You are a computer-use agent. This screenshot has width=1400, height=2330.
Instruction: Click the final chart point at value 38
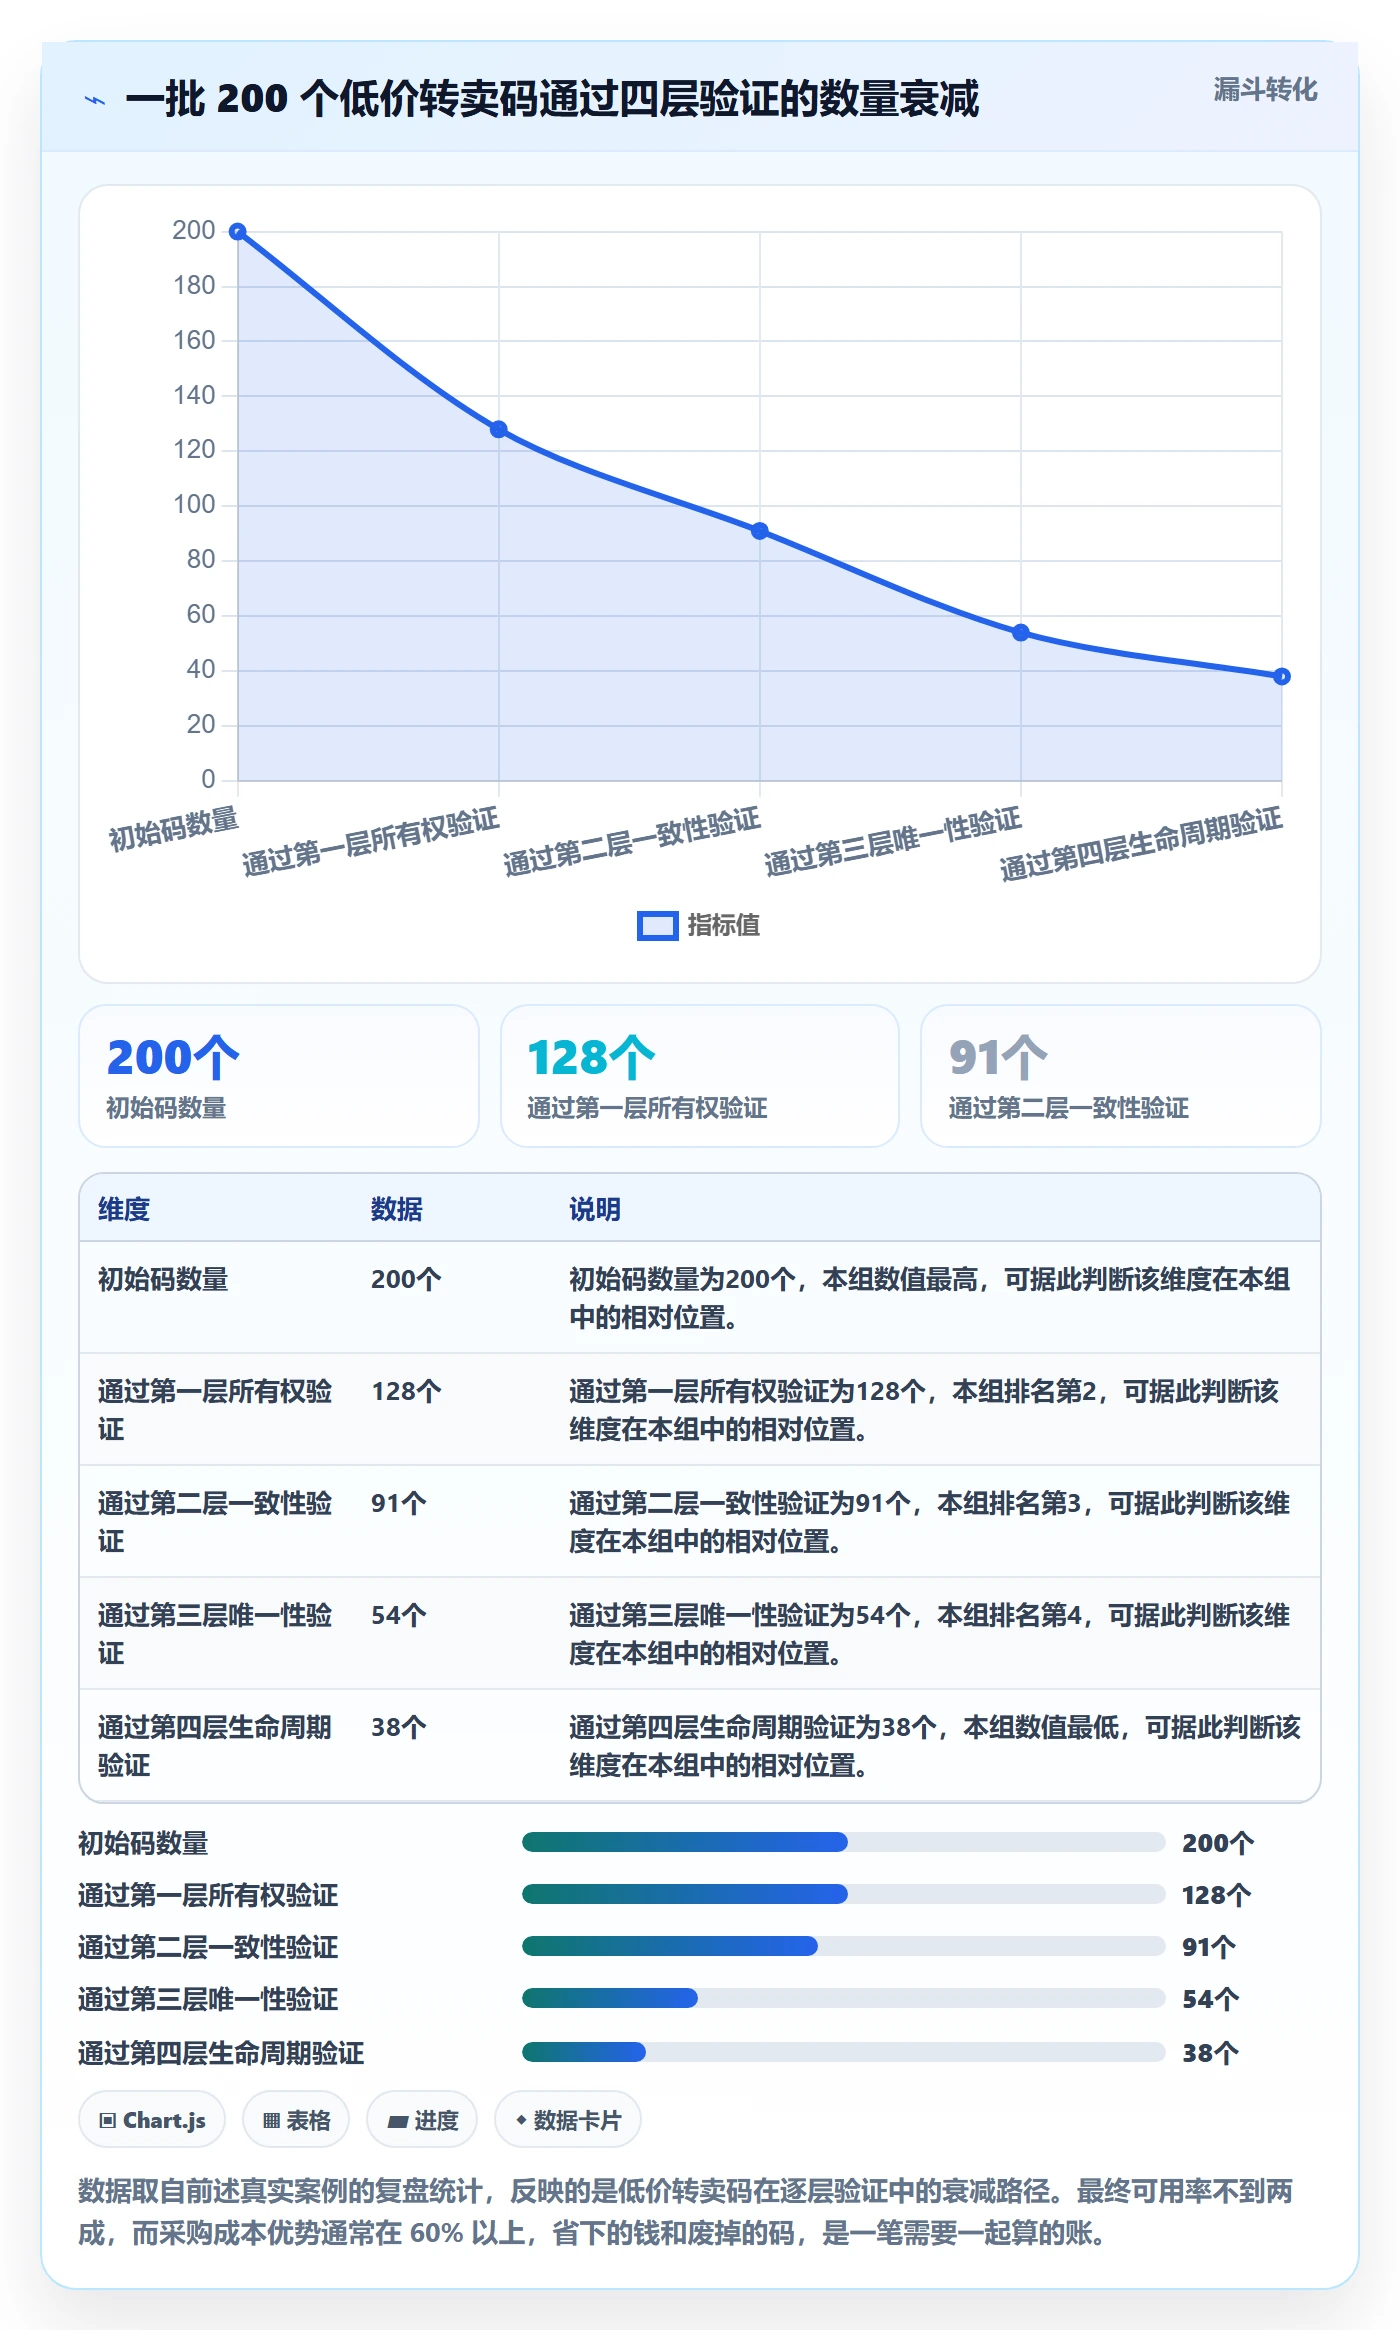click(1282, 677)
